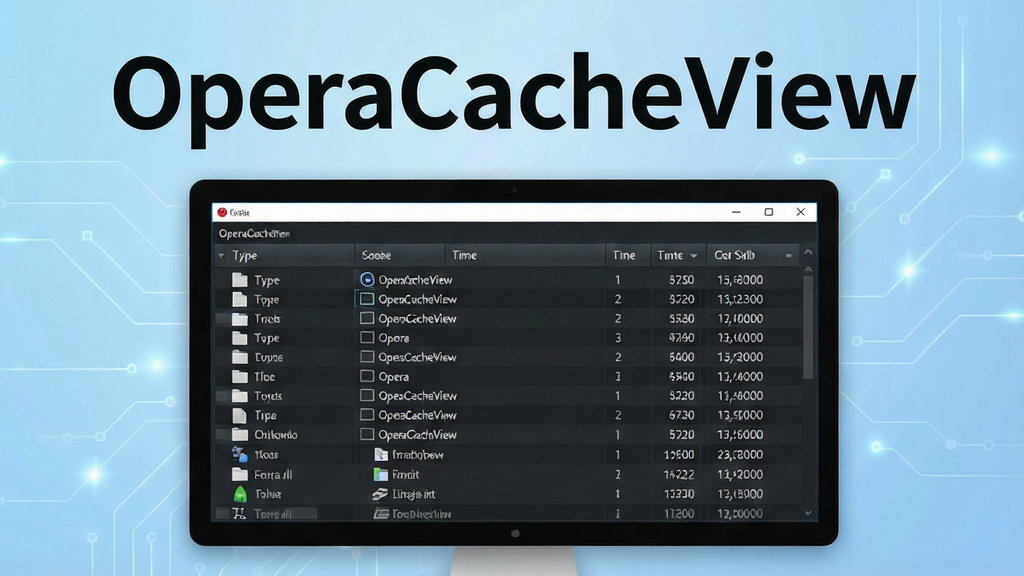This screenshot has width=1024, height=576.
Task: Open the OperaCacheView menu label
Action: 254,234
